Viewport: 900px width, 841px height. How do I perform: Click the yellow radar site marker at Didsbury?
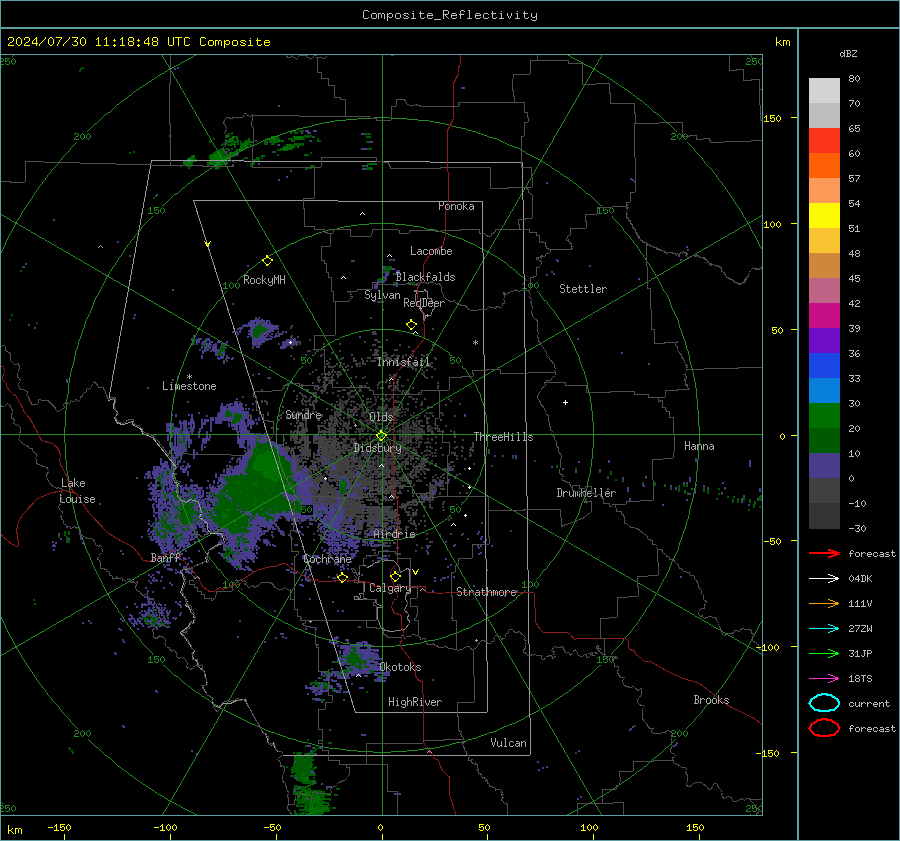coord(381,436)
